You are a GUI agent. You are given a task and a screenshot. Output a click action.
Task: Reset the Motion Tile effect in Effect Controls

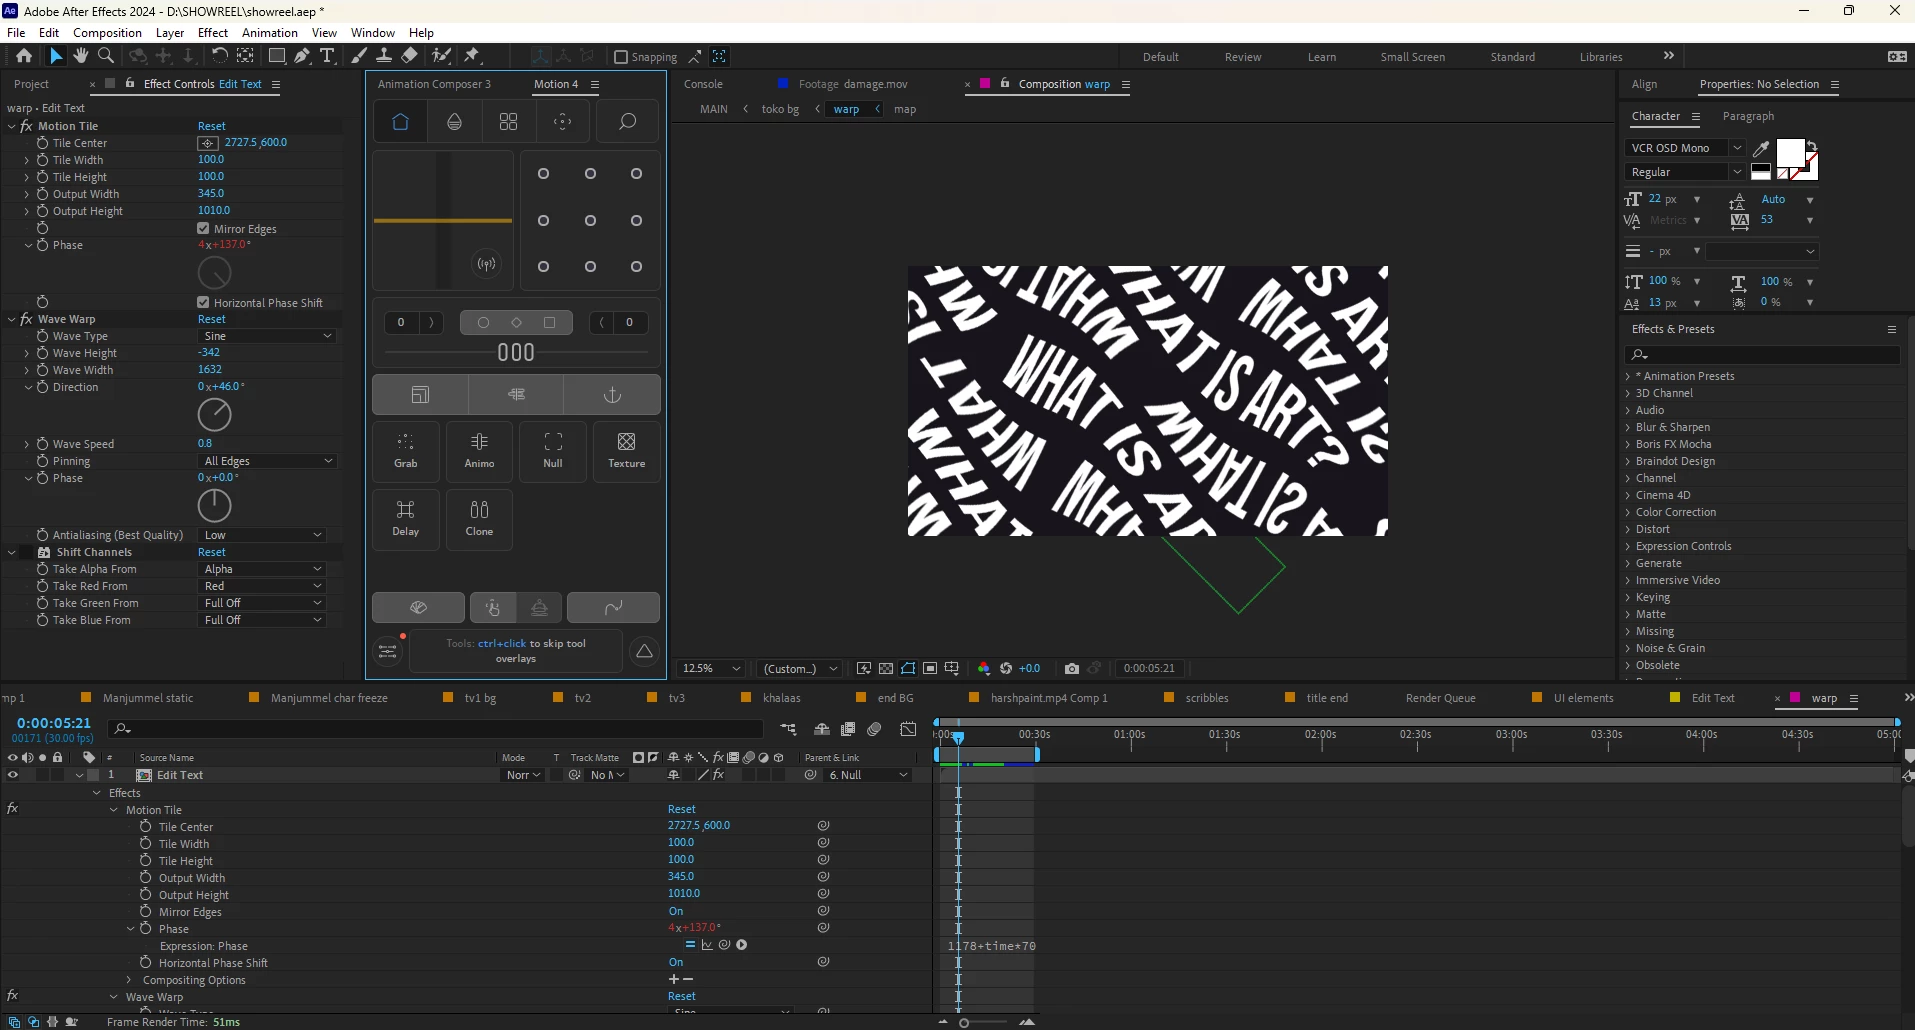[212, 126]
